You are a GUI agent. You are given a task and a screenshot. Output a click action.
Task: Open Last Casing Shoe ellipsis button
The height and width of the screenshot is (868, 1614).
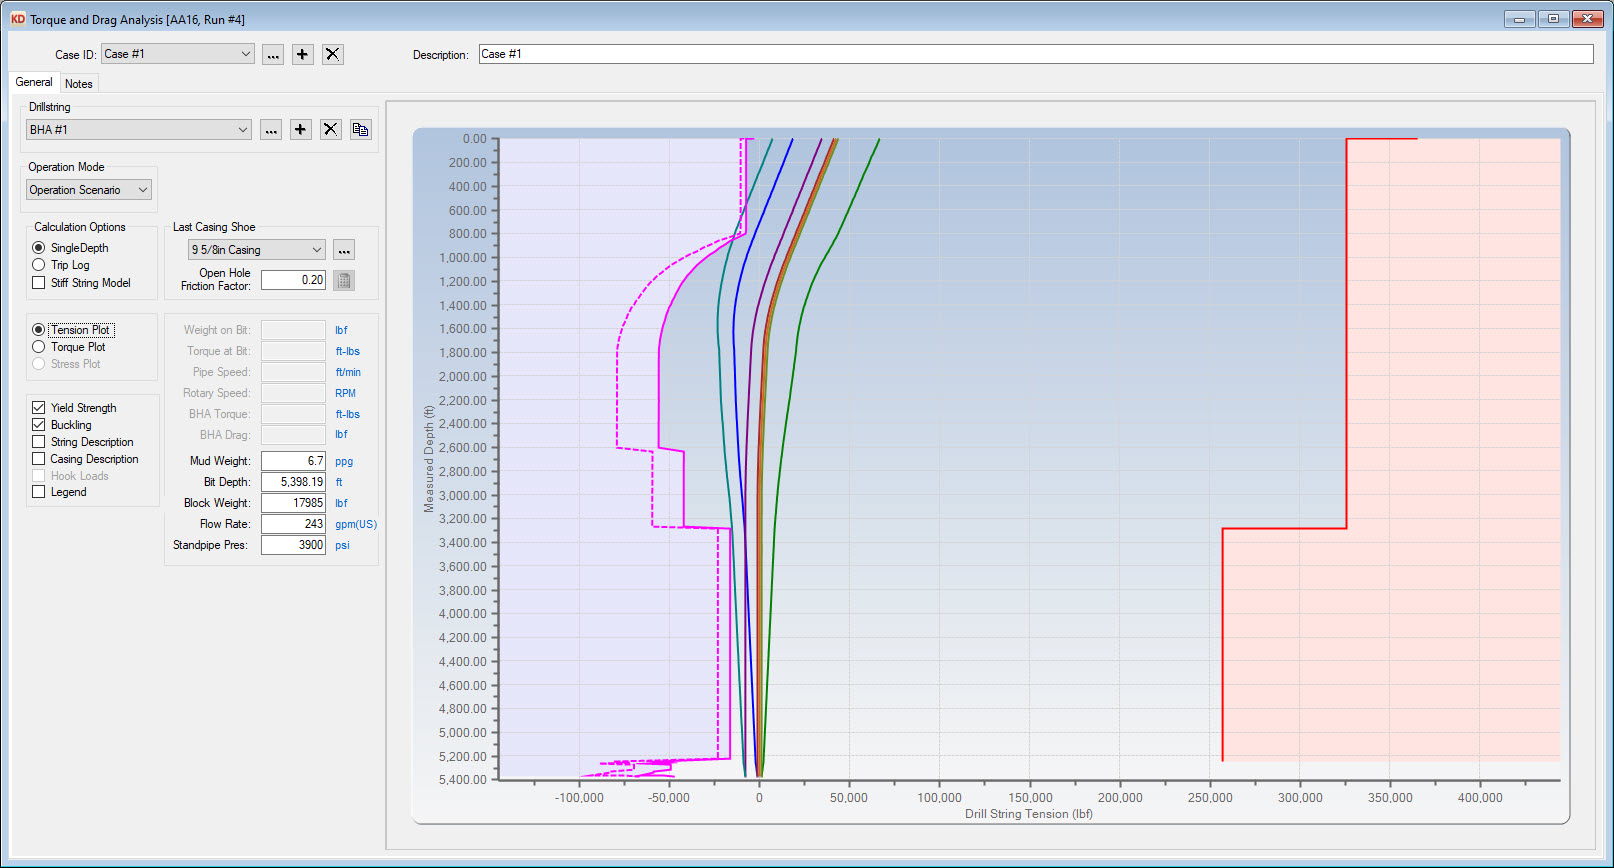[344, 250]
